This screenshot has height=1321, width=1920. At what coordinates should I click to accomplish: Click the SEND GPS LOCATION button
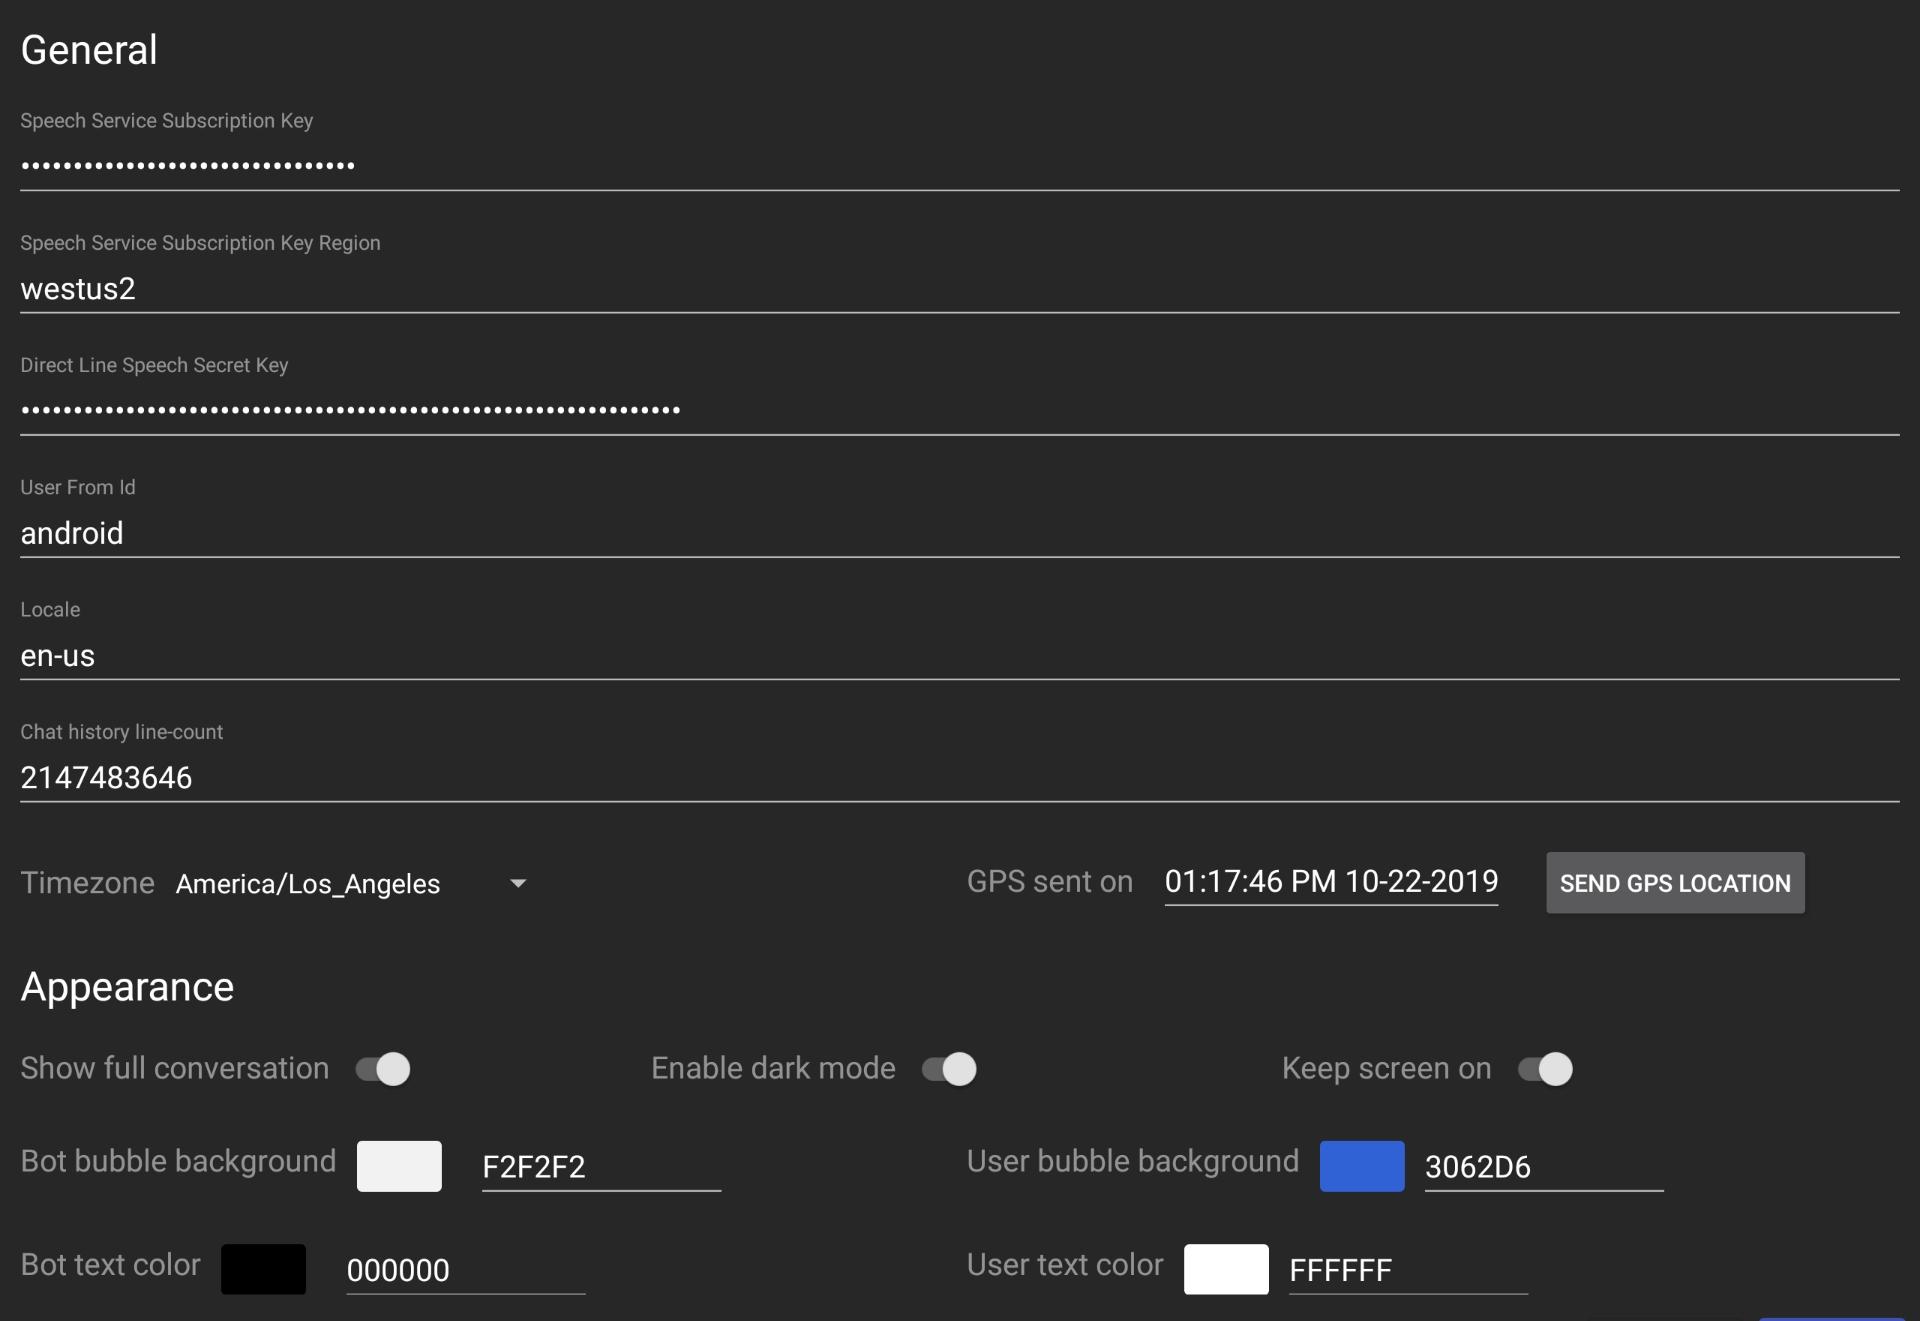point(1675,882)
